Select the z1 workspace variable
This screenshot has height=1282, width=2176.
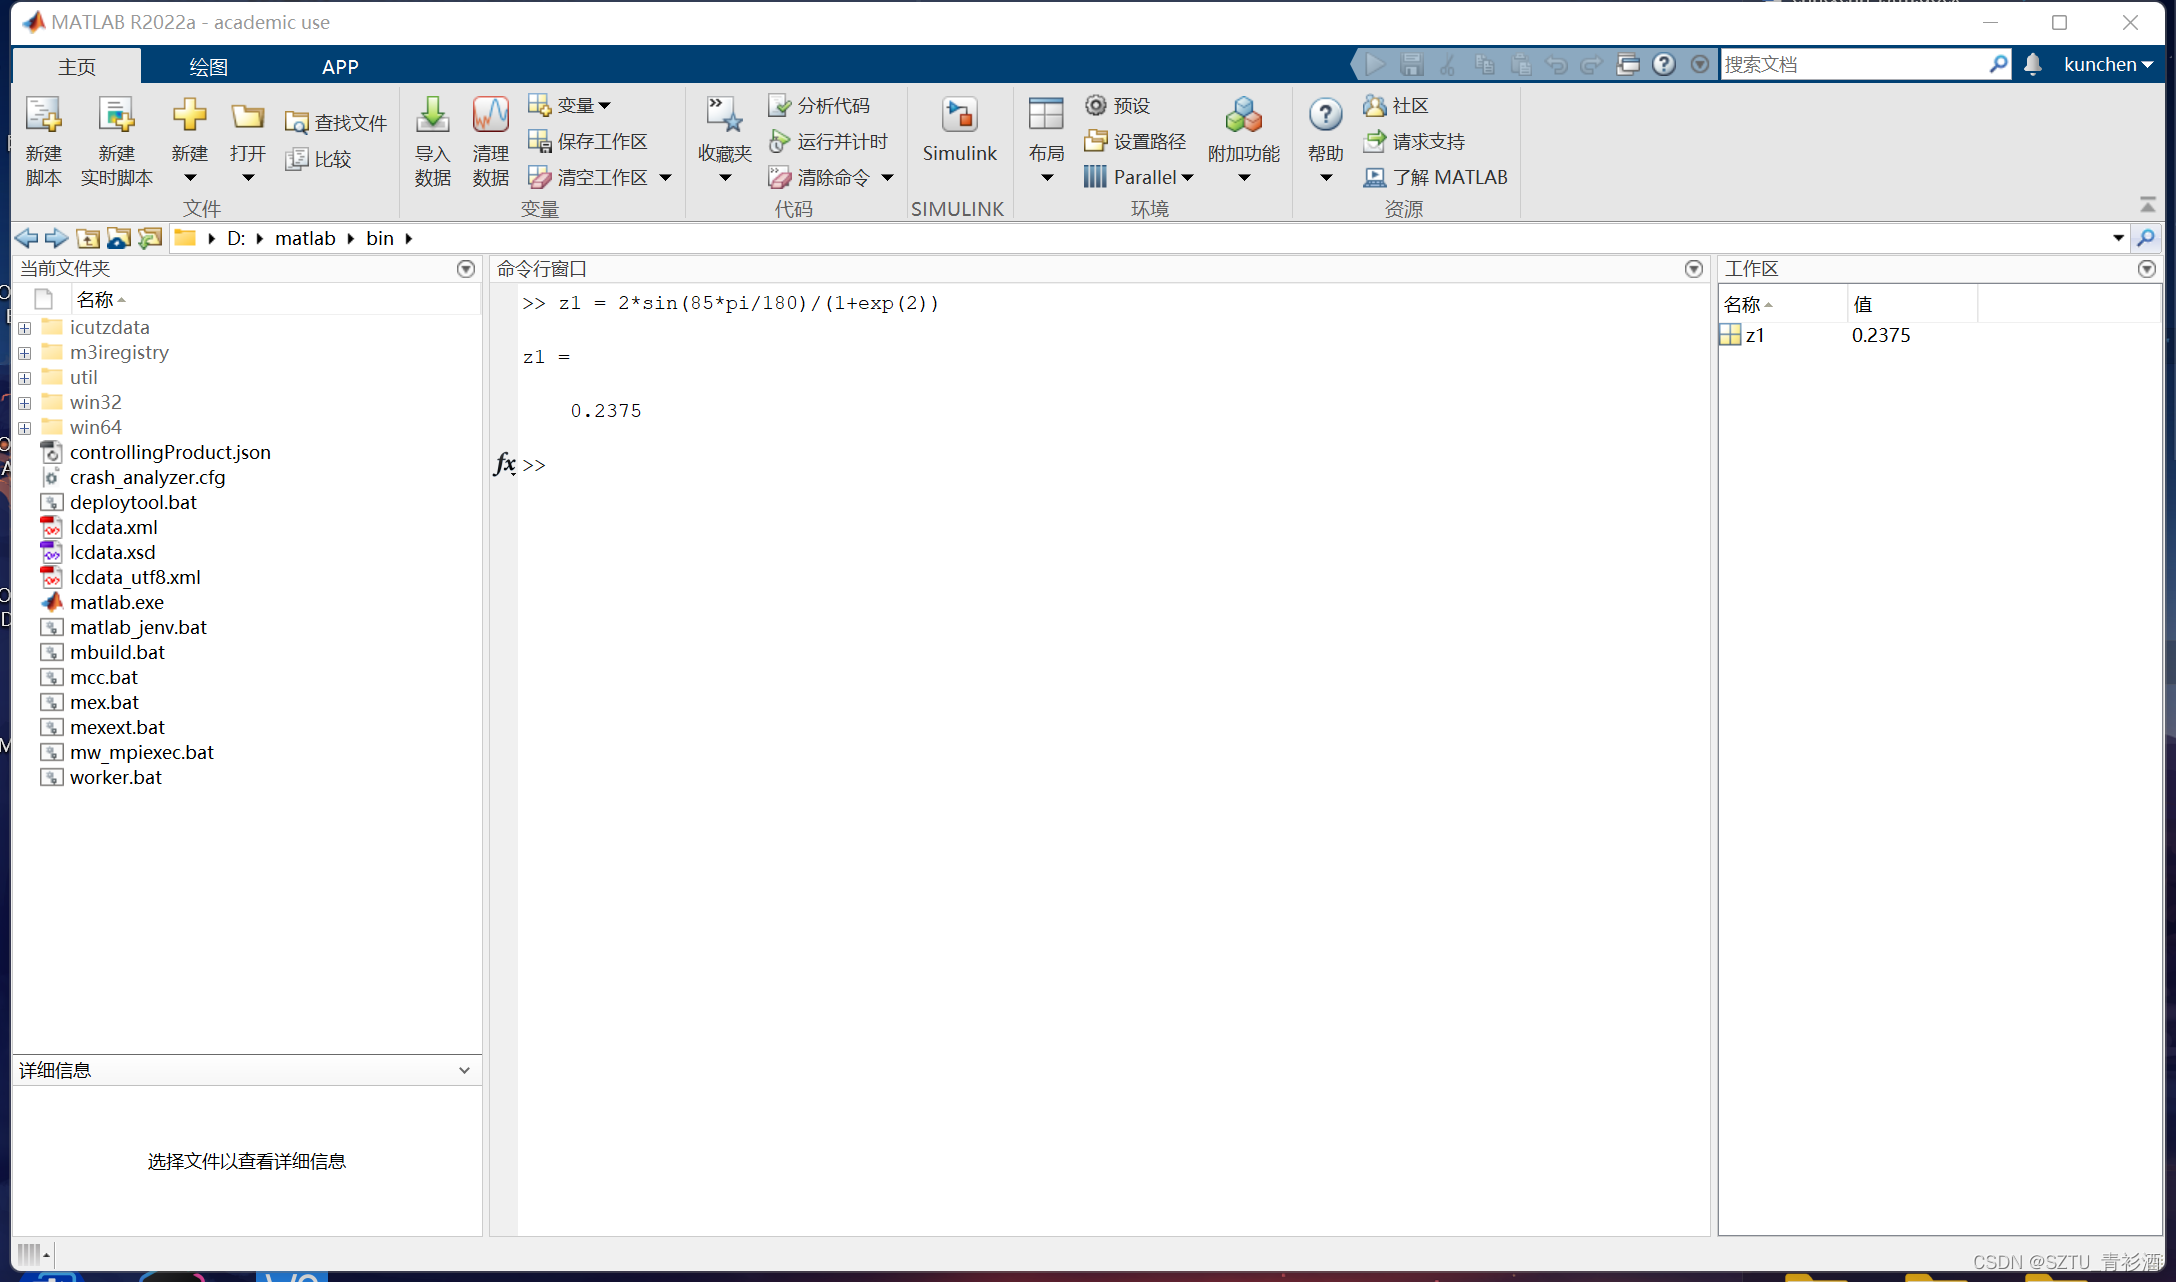1754,335
